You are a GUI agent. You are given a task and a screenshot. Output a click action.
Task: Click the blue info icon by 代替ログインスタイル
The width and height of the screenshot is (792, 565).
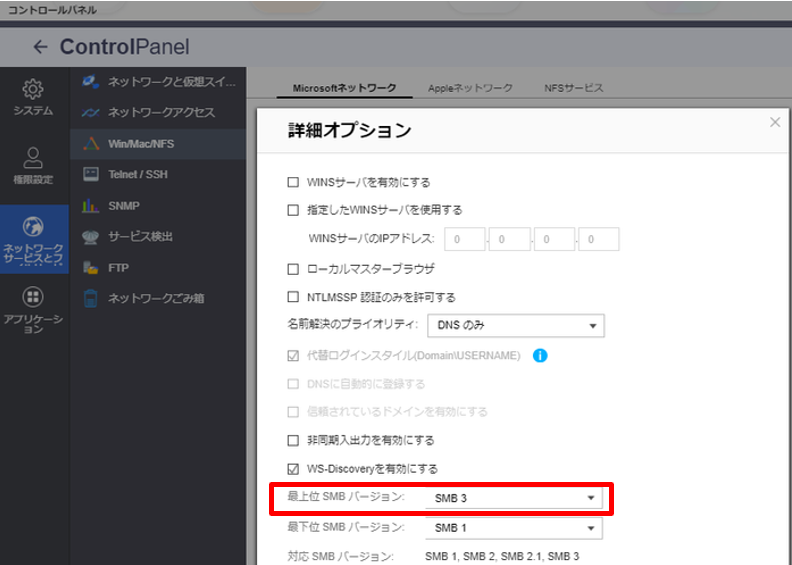click(x=540, y=355)
